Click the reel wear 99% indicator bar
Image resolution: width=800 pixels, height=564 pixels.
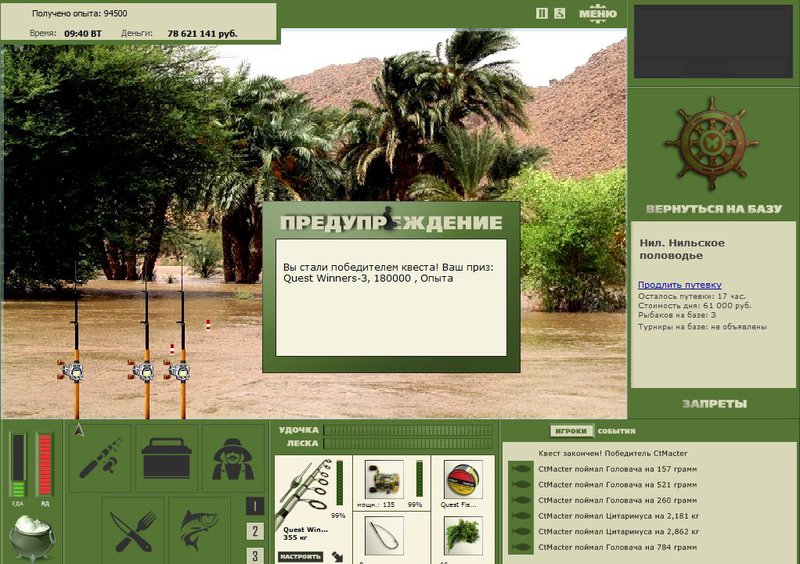[x=419, y=478]
